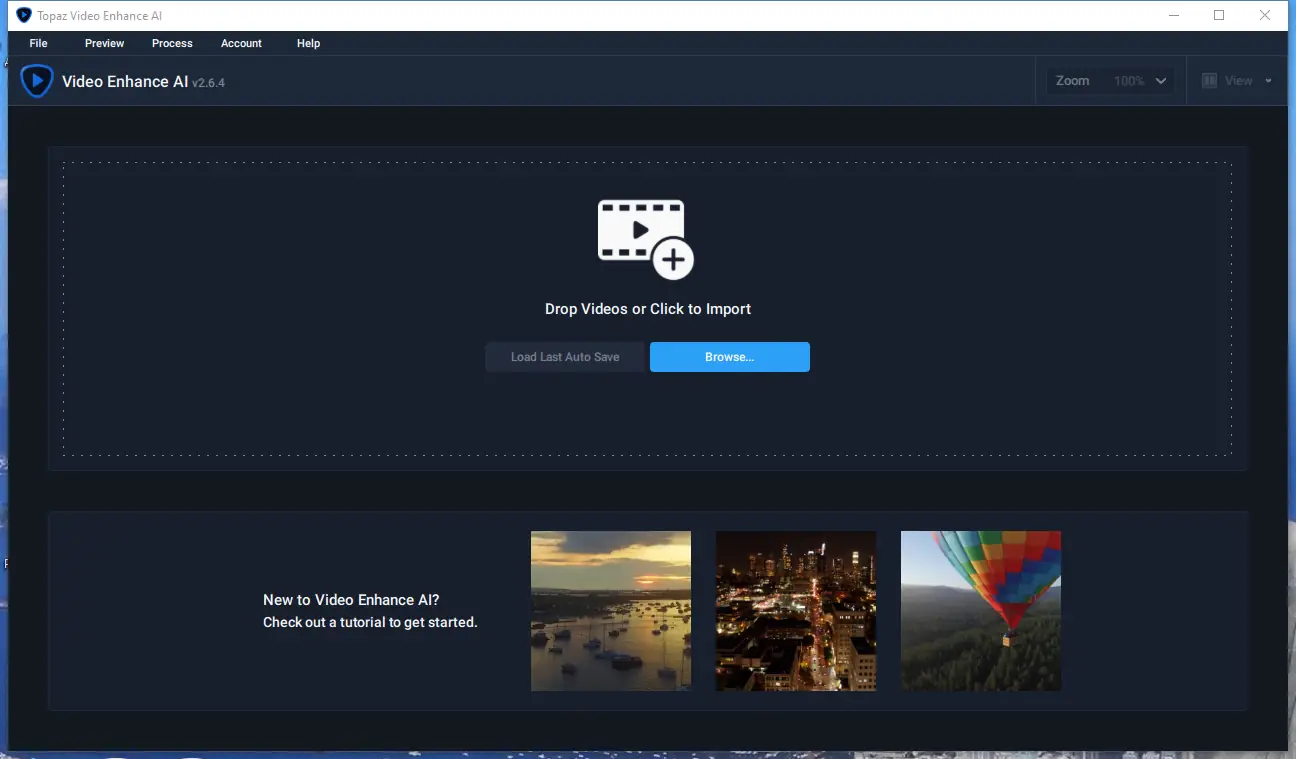Click the Video Enhance AI title text
This screenshot has width=1296, height=759.
pos(125,82)
